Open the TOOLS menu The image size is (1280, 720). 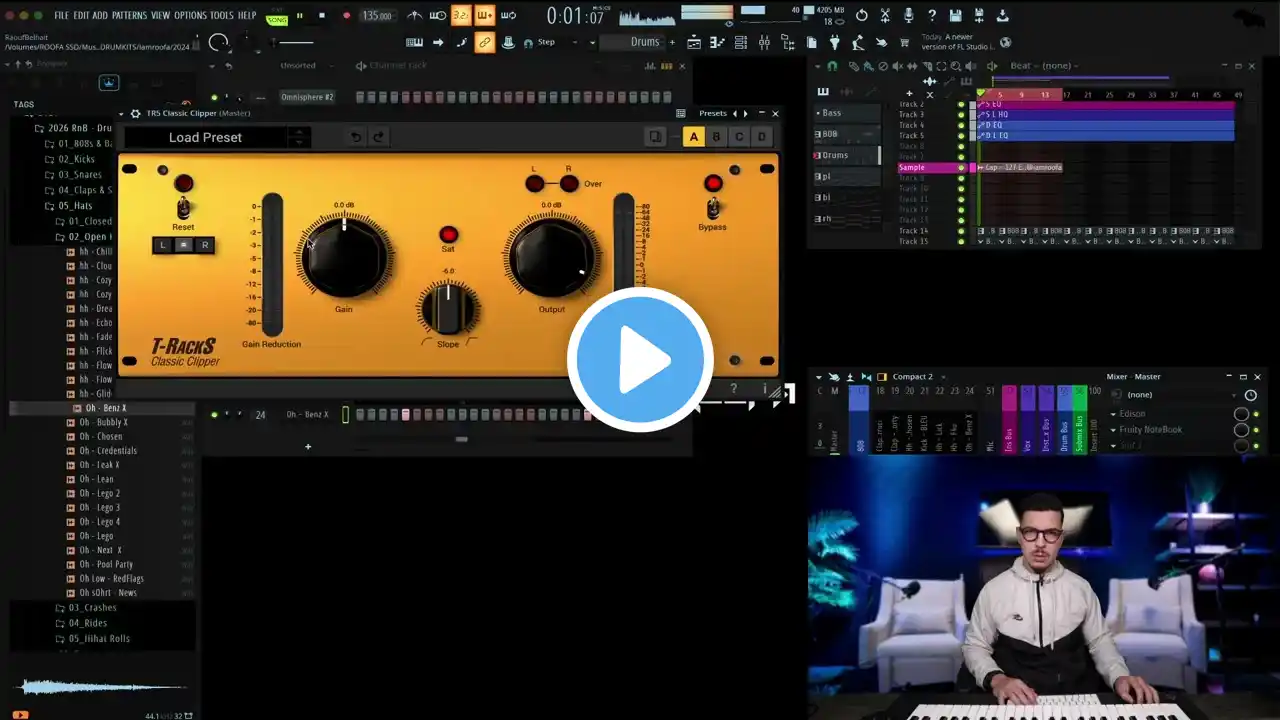[x=222, y=15]
